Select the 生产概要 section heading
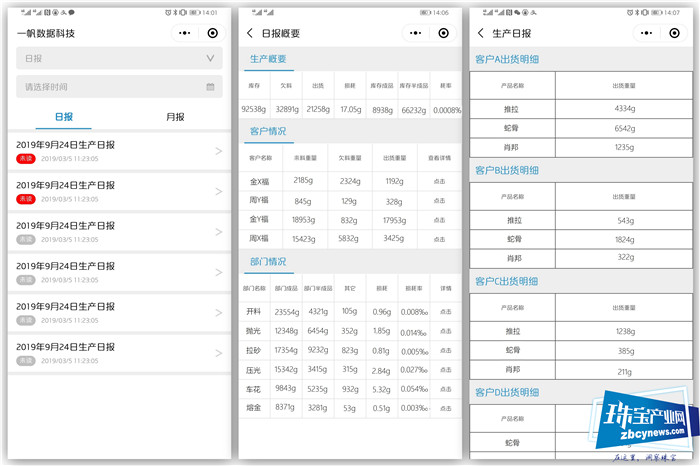 268,59
